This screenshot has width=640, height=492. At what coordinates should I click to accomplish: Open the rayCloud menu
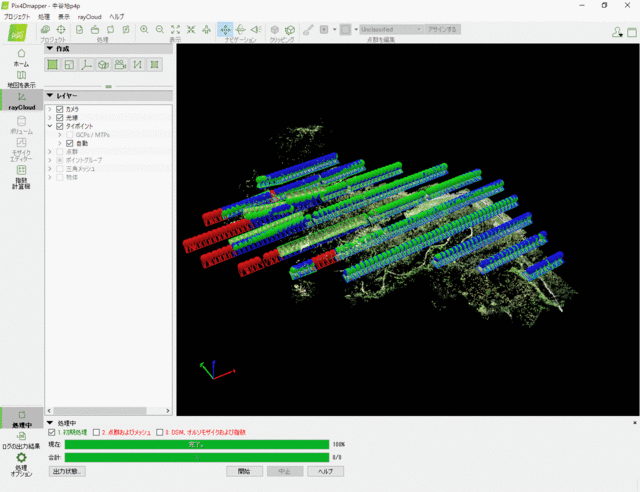(x=89, y=17)
